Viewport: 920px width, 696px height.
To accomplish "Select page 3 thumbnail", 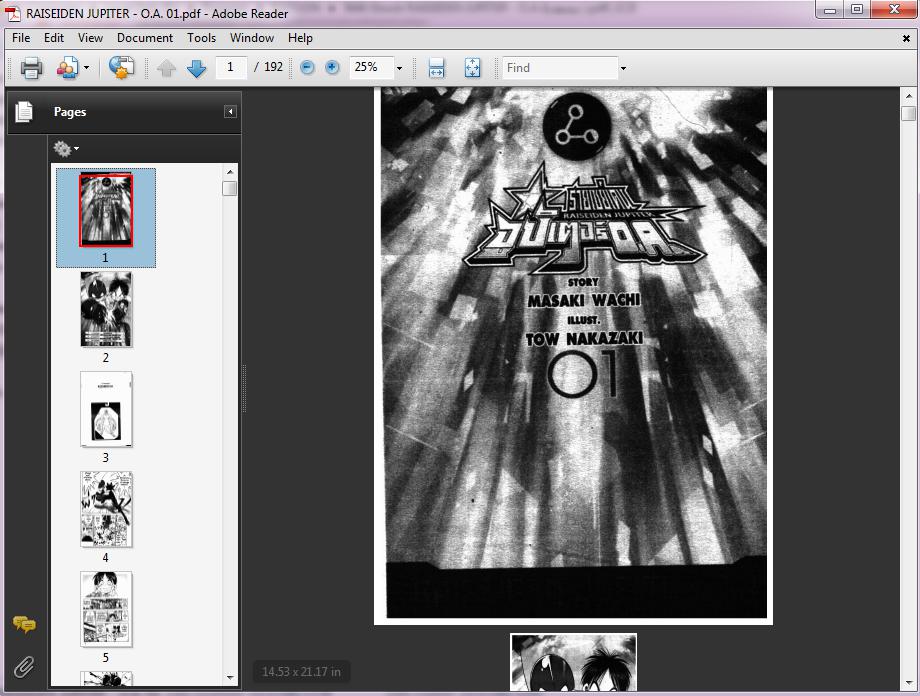I will [x=106, y=409].
